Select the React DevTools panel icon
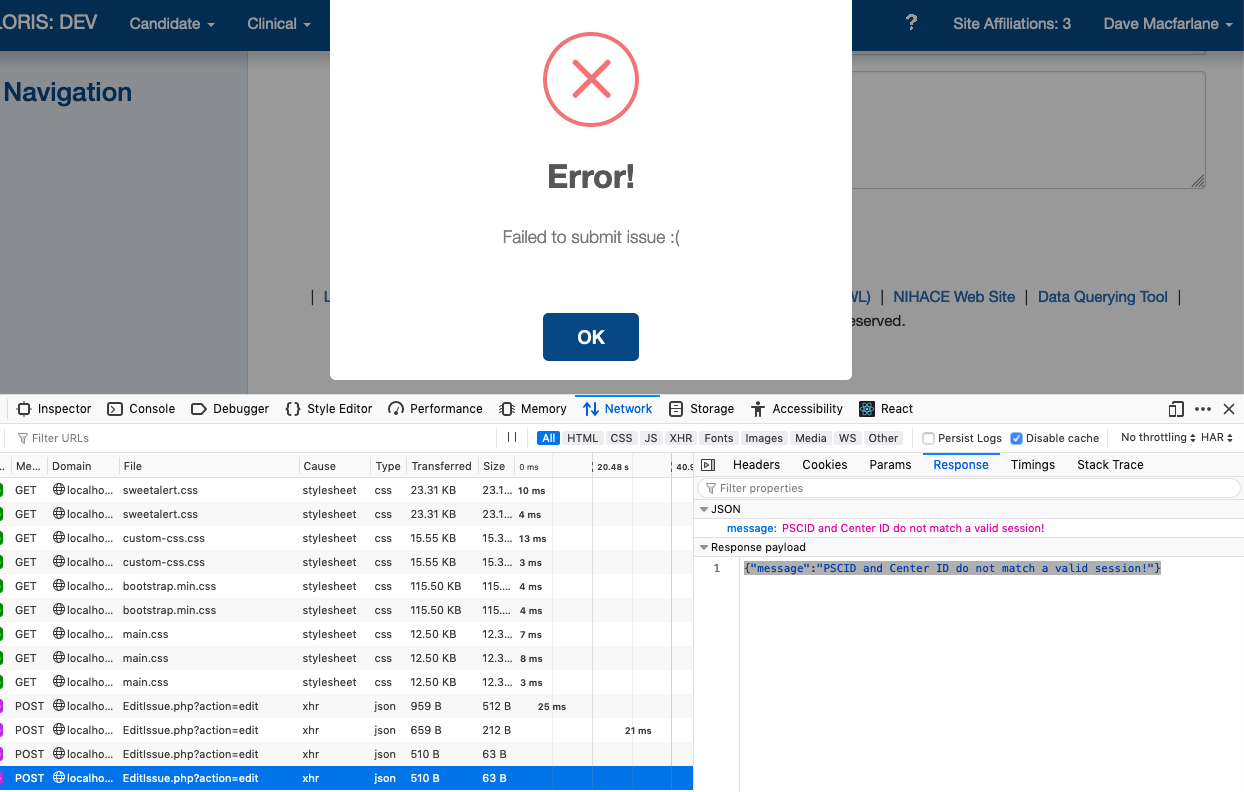Image resolution: width=1244 pixels, height=792 pixels. click(866, 408)
